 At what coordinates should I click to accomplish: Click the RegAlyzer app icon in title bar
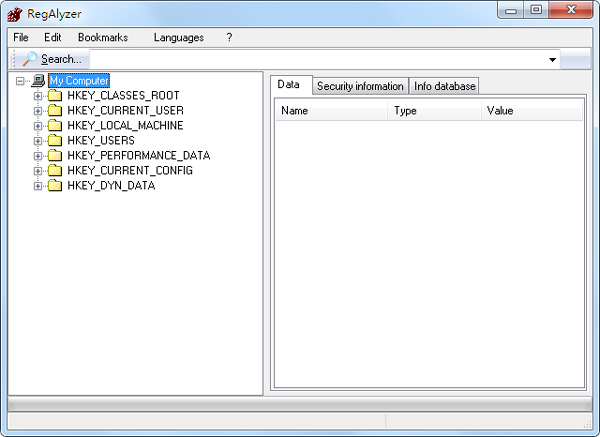point(15,14)
